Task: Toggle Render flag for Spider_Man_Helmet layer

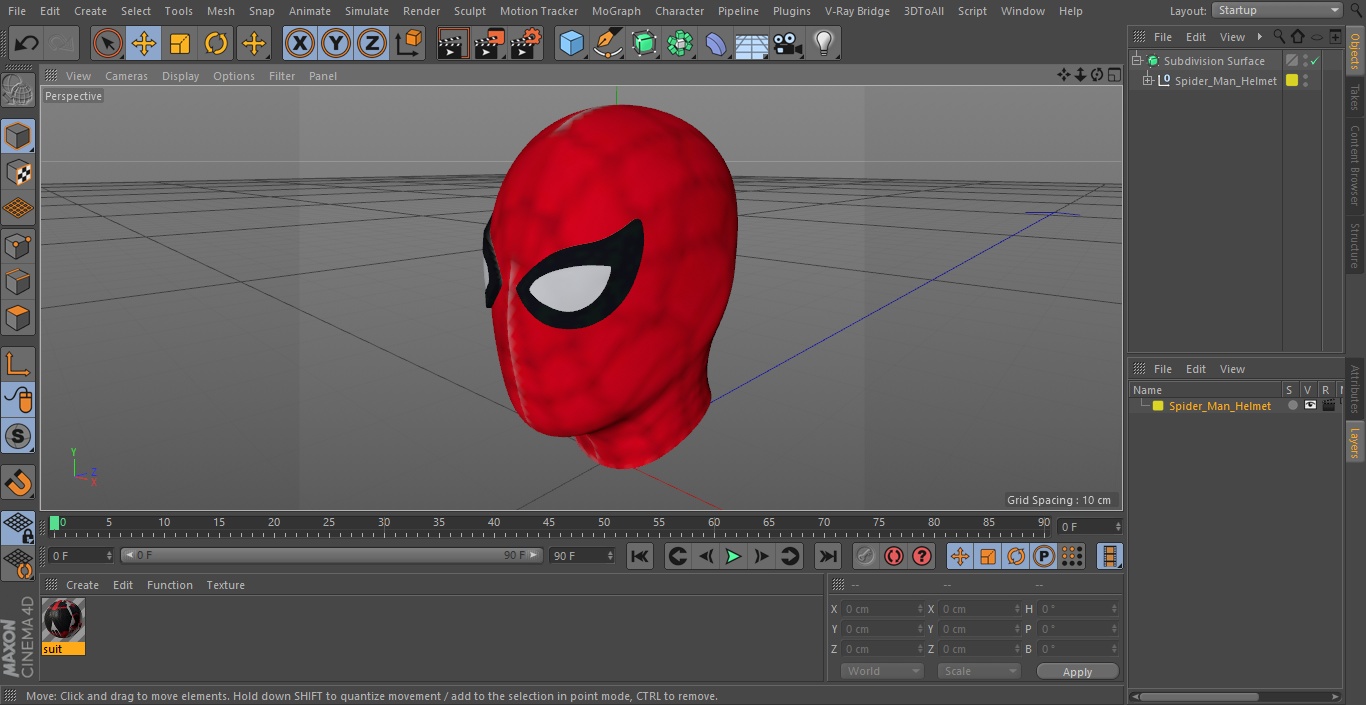Action: point(1328,406)
